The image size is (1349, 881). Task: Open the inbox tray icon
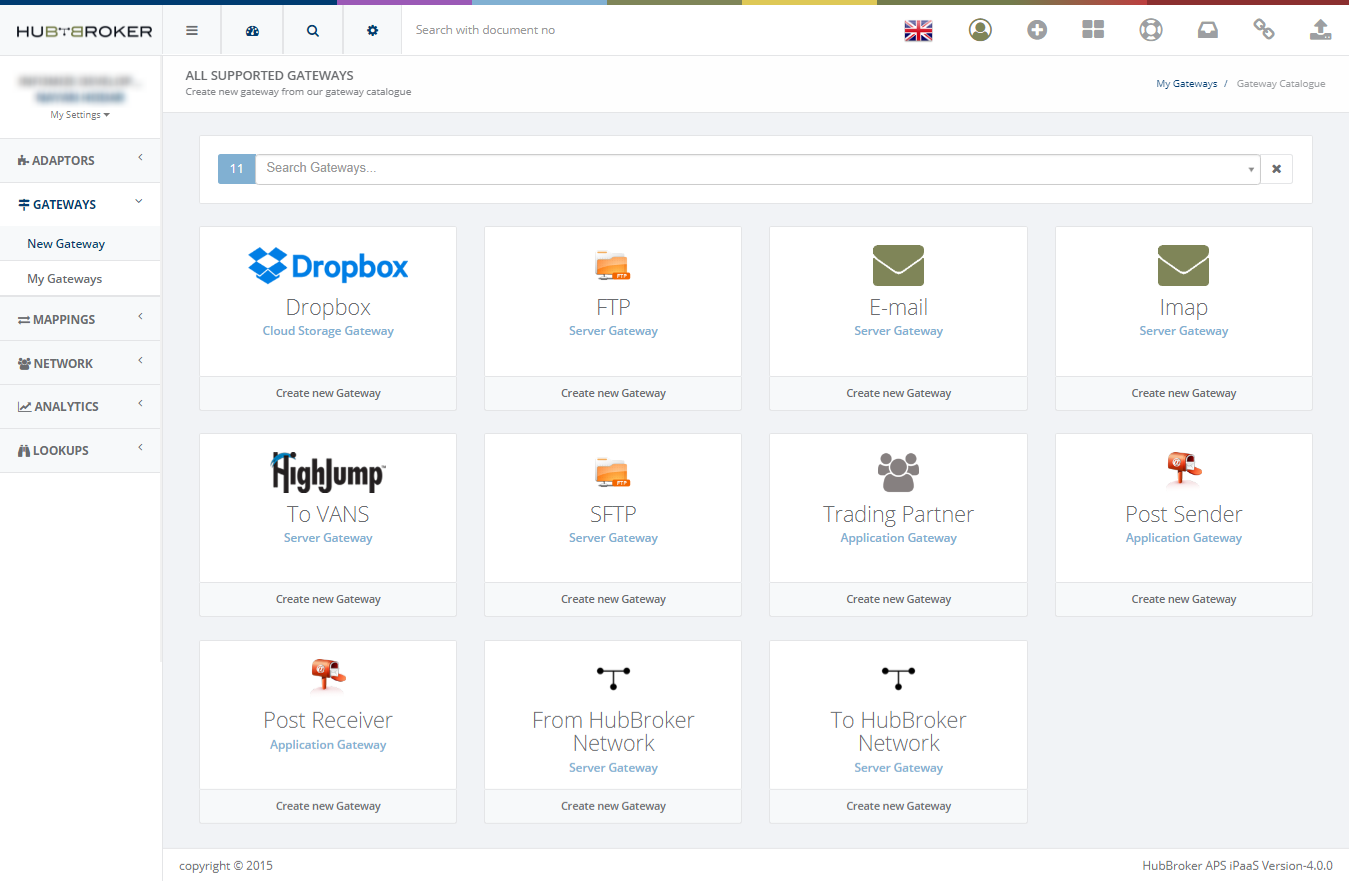pyautogui.click(x=1208, y=30)
